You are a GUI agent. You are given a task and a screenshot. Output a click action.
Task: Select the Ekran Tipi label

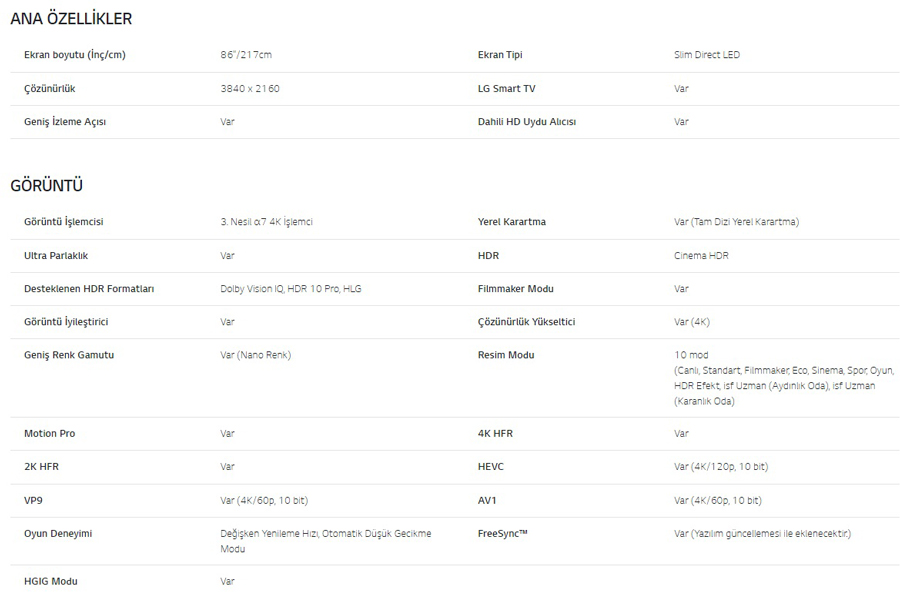click(500, 55)
